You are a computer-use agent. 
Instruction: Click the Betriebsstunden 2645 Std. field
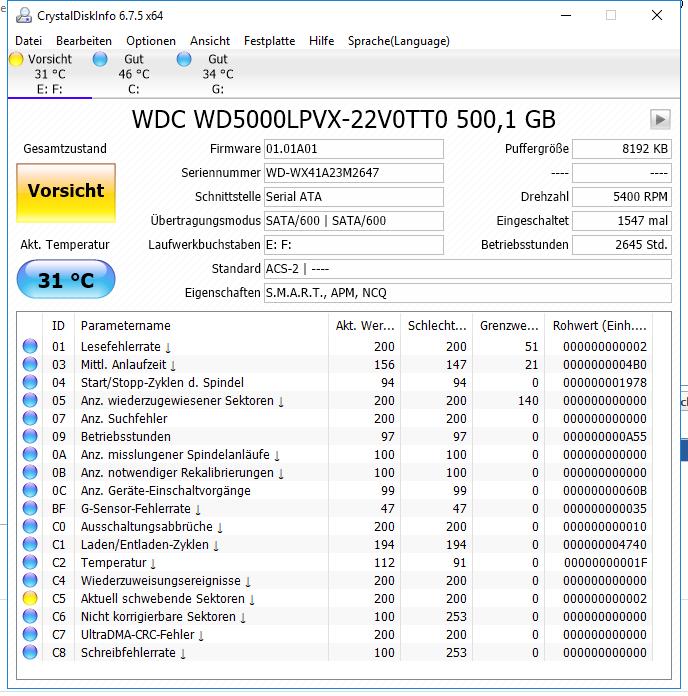click(622, 245)
